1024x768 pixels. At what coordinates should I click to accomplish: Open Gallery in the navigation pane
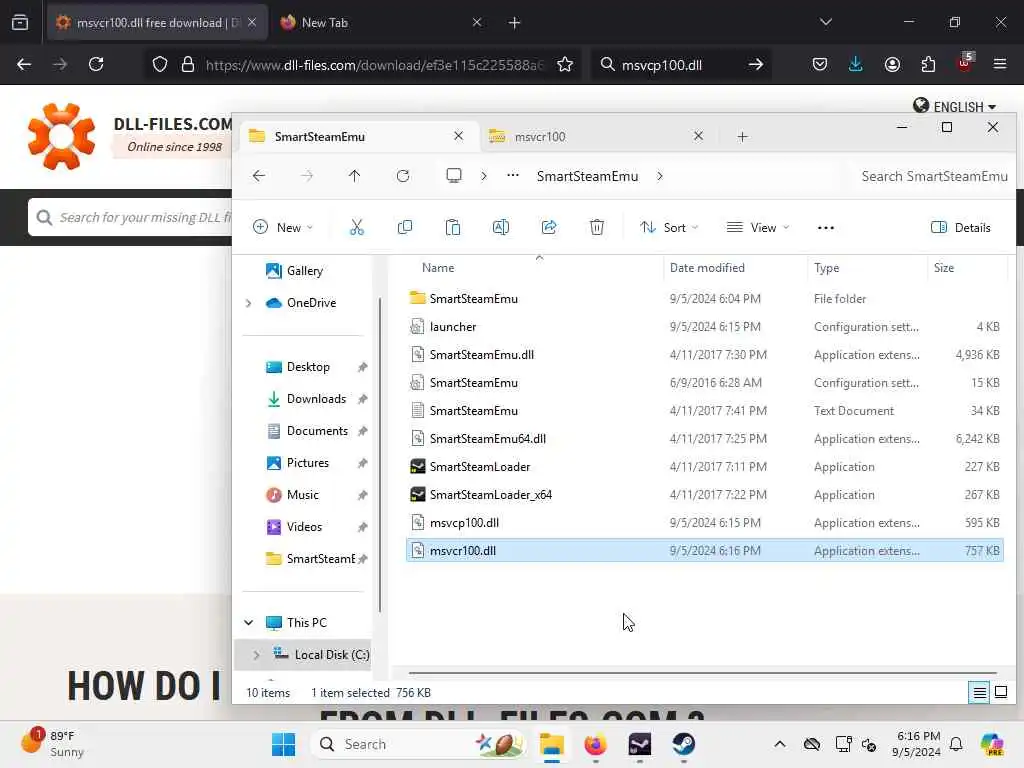coord(304,270)
